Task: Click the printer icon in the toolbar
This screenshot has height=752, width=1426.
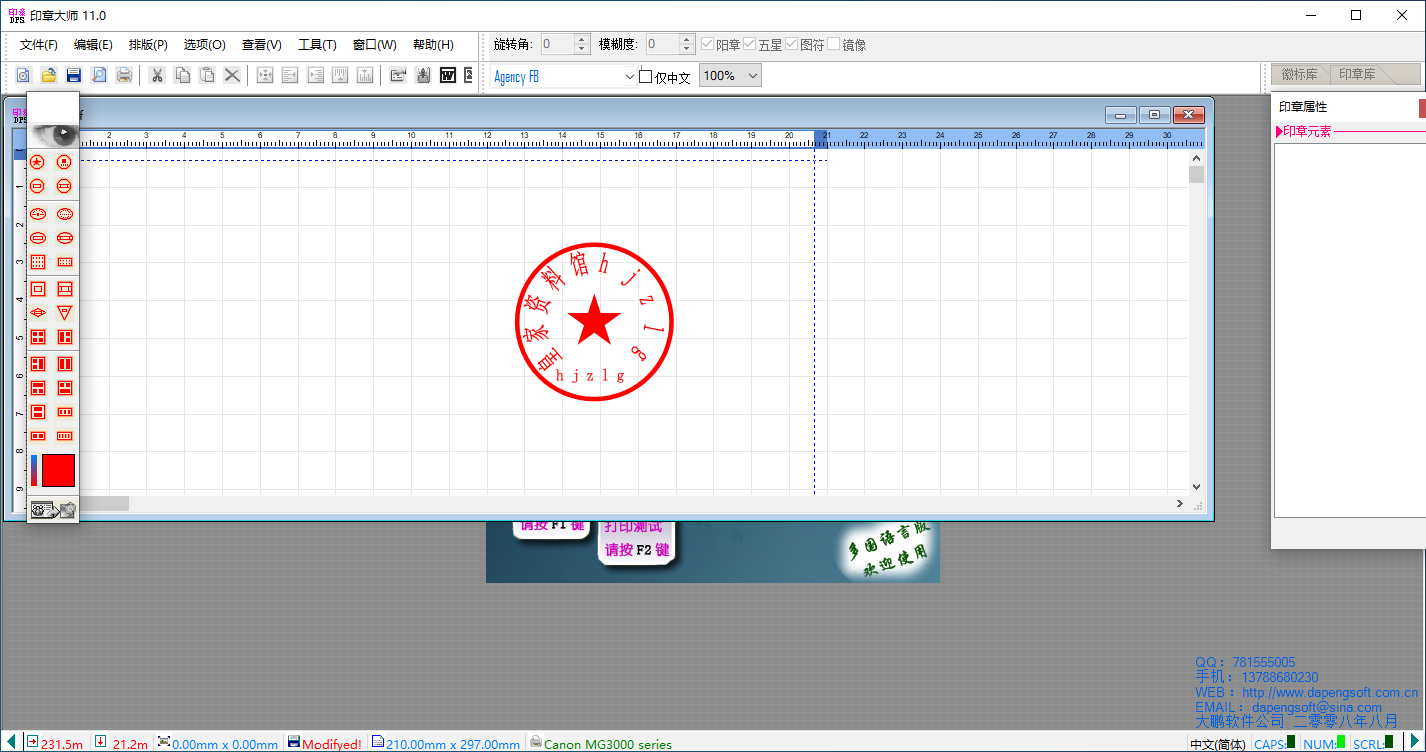Action: pyautogui.click(x=124, y=75)
